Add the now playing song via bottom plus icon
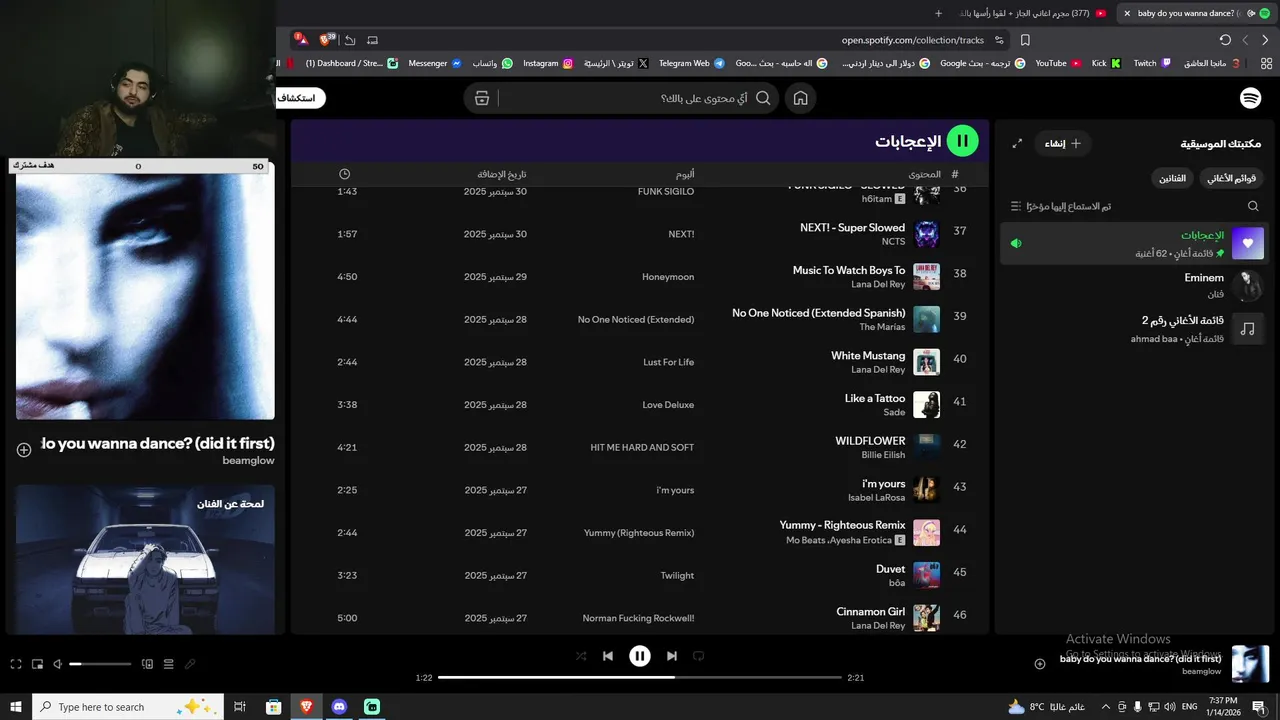The width and height of the screenshot is (1280, 720). tap(1040, 664)
